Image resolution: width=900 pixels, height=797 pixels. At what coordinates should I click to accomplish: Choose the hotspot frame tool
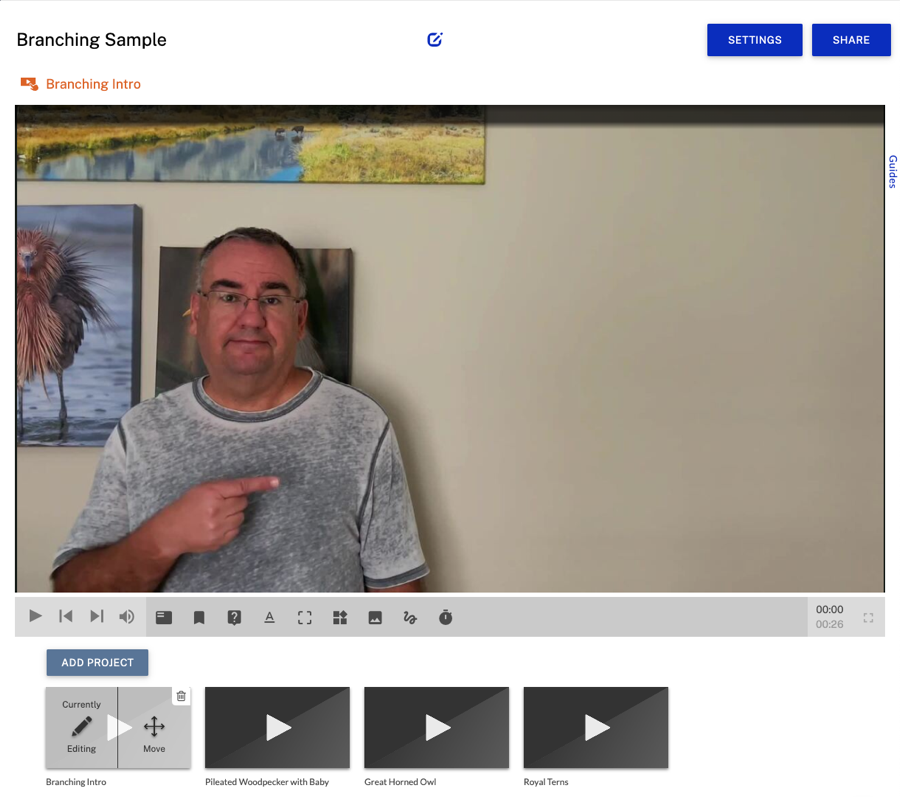305,618
